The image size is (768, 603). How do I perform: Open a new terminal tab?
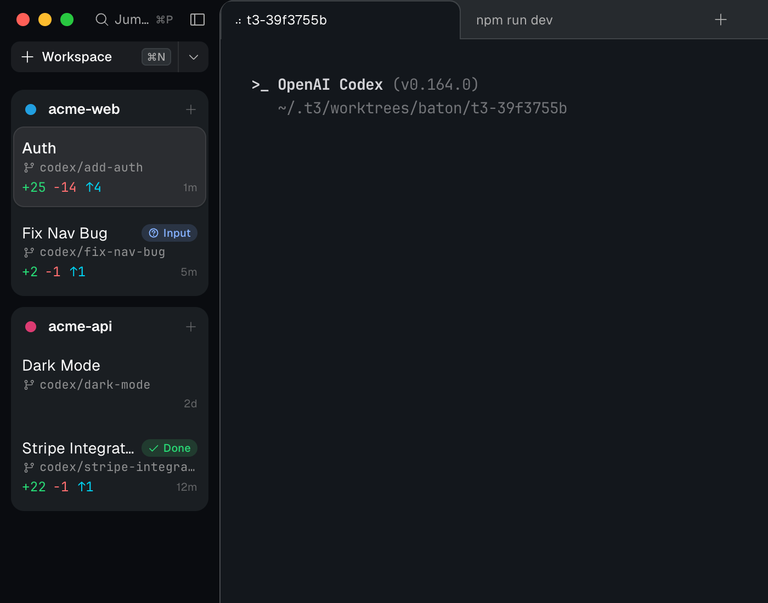720,20
